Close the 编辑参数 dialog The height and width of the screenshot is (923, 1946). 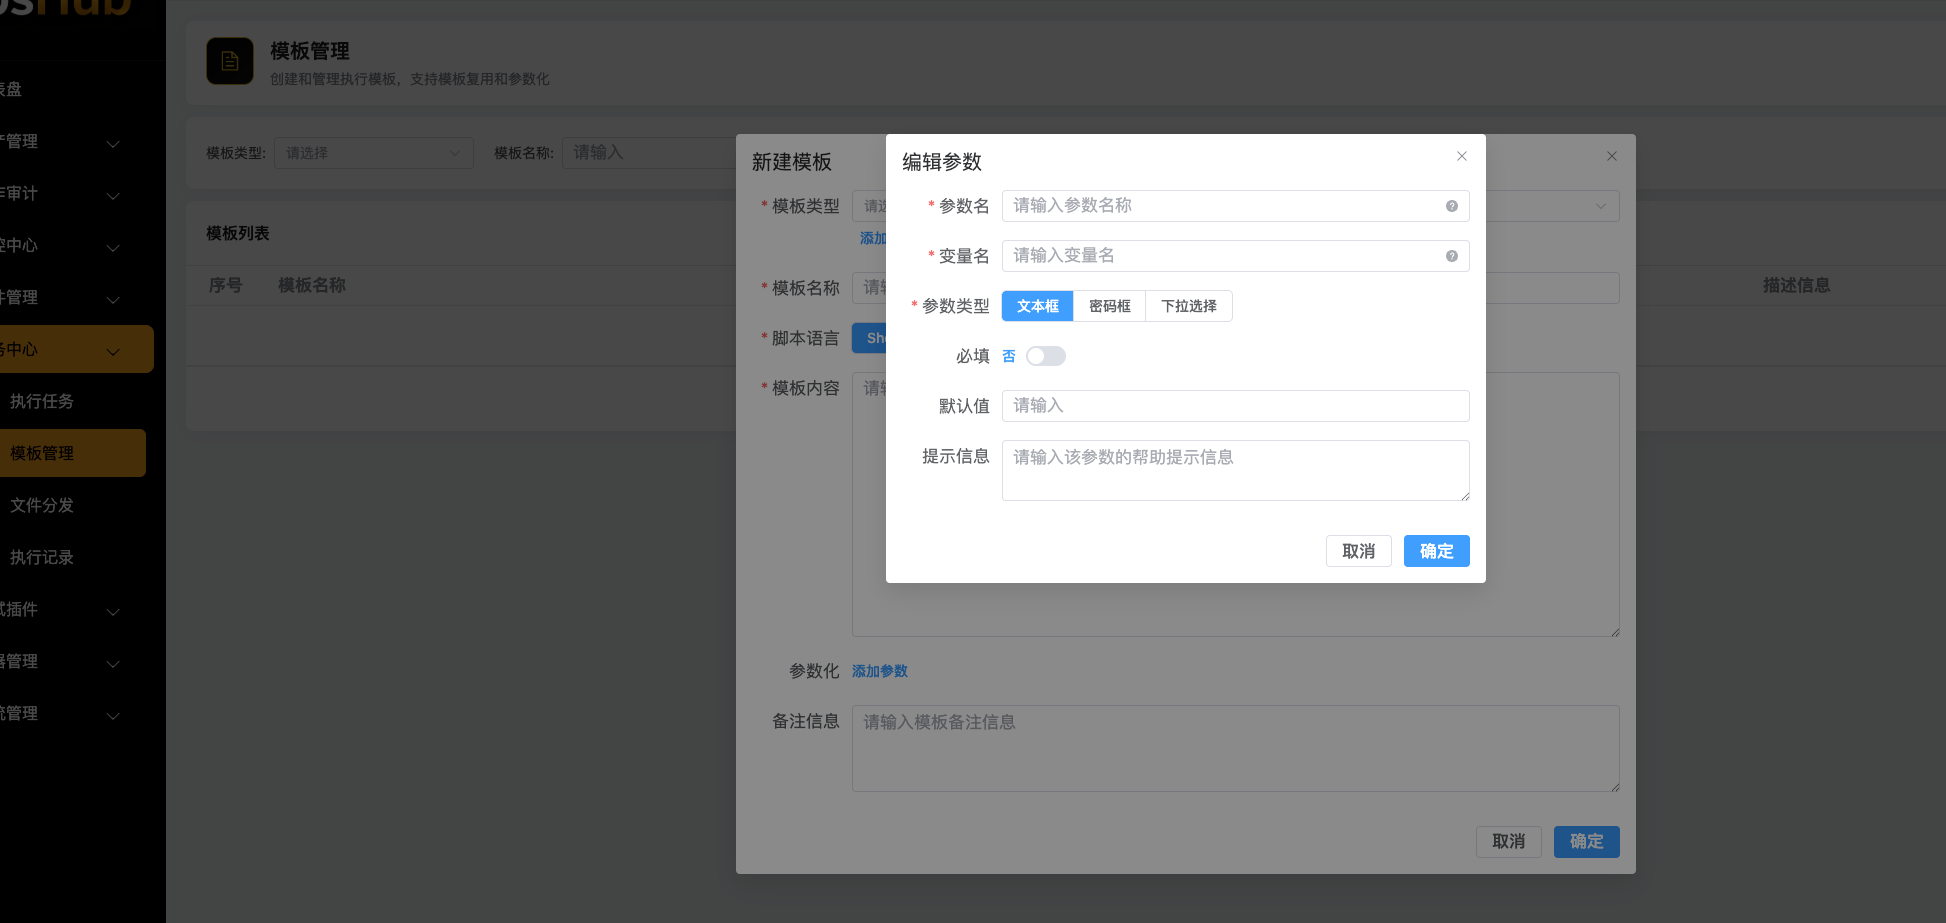click(1461, 156)
